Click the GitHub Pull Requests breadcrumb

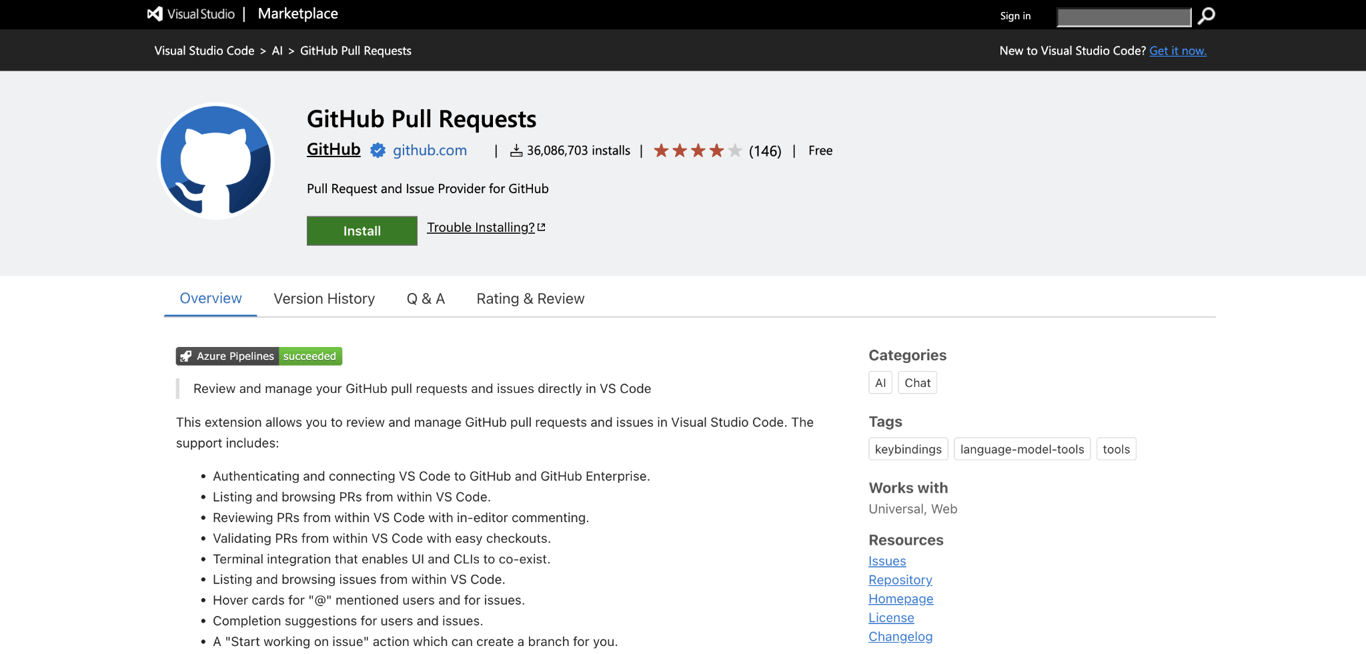356,50
